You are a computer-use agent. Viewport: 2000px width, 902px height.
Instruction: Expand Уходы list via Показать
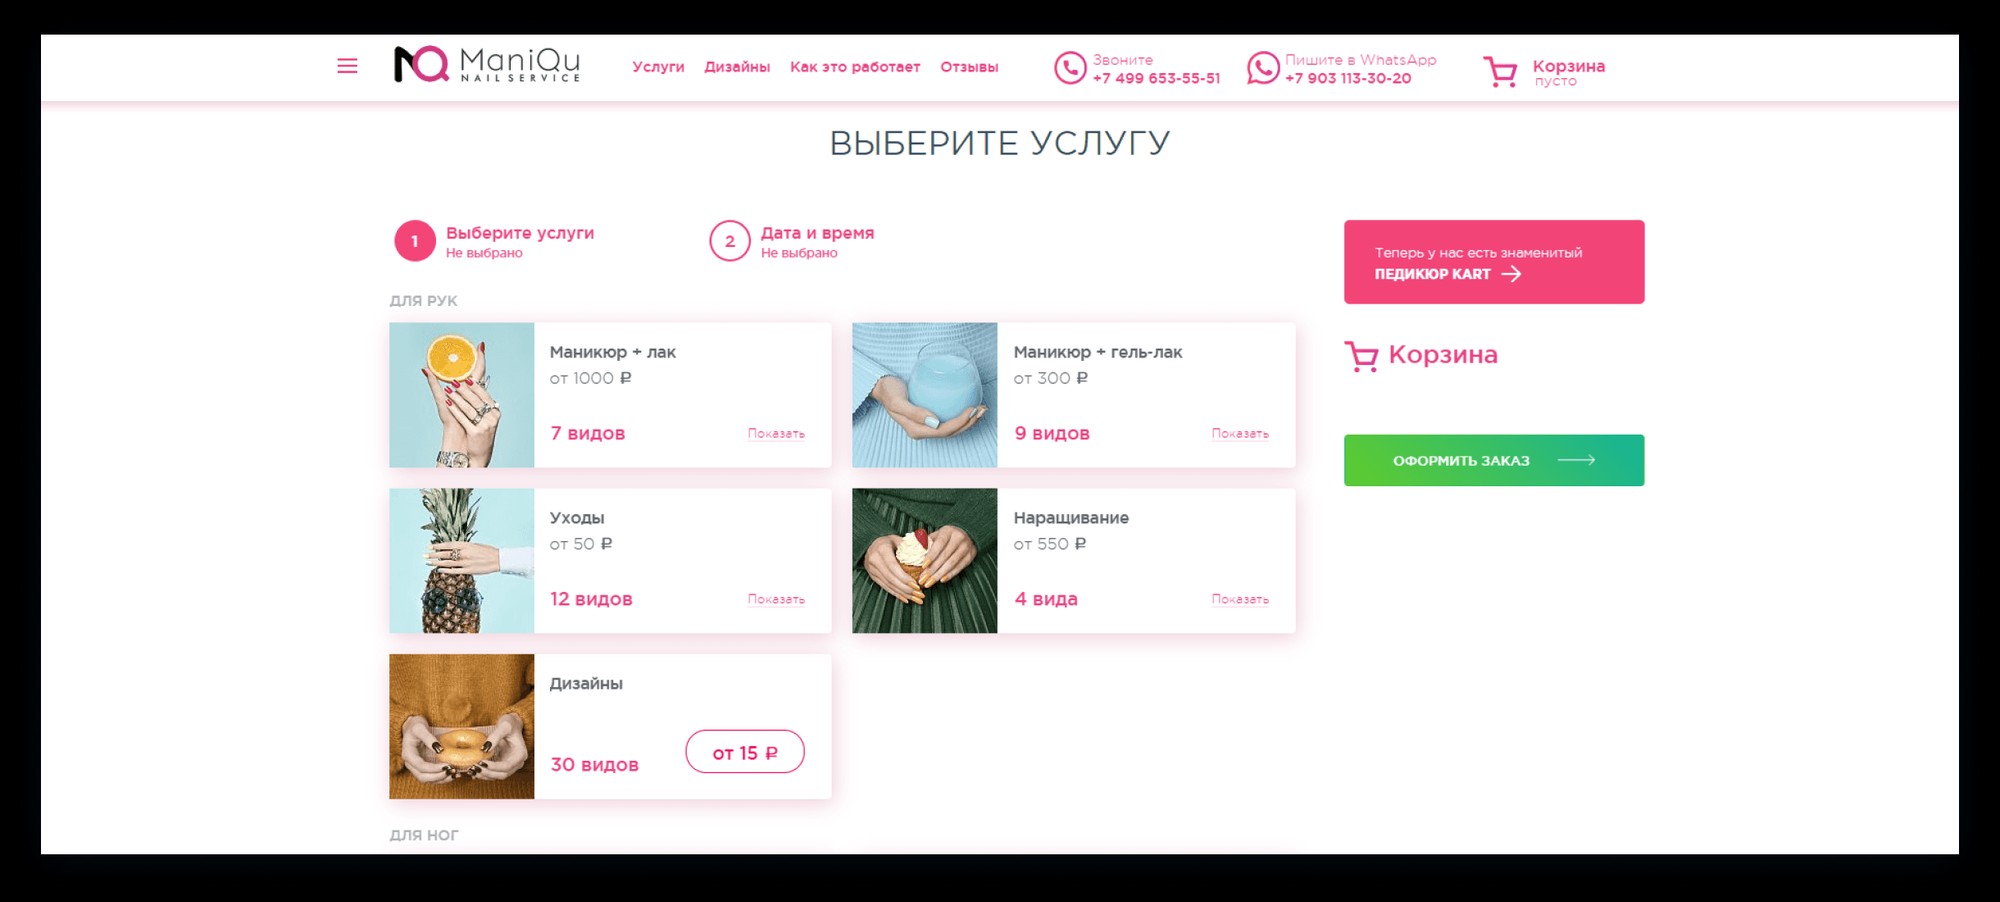coord(776,600)
